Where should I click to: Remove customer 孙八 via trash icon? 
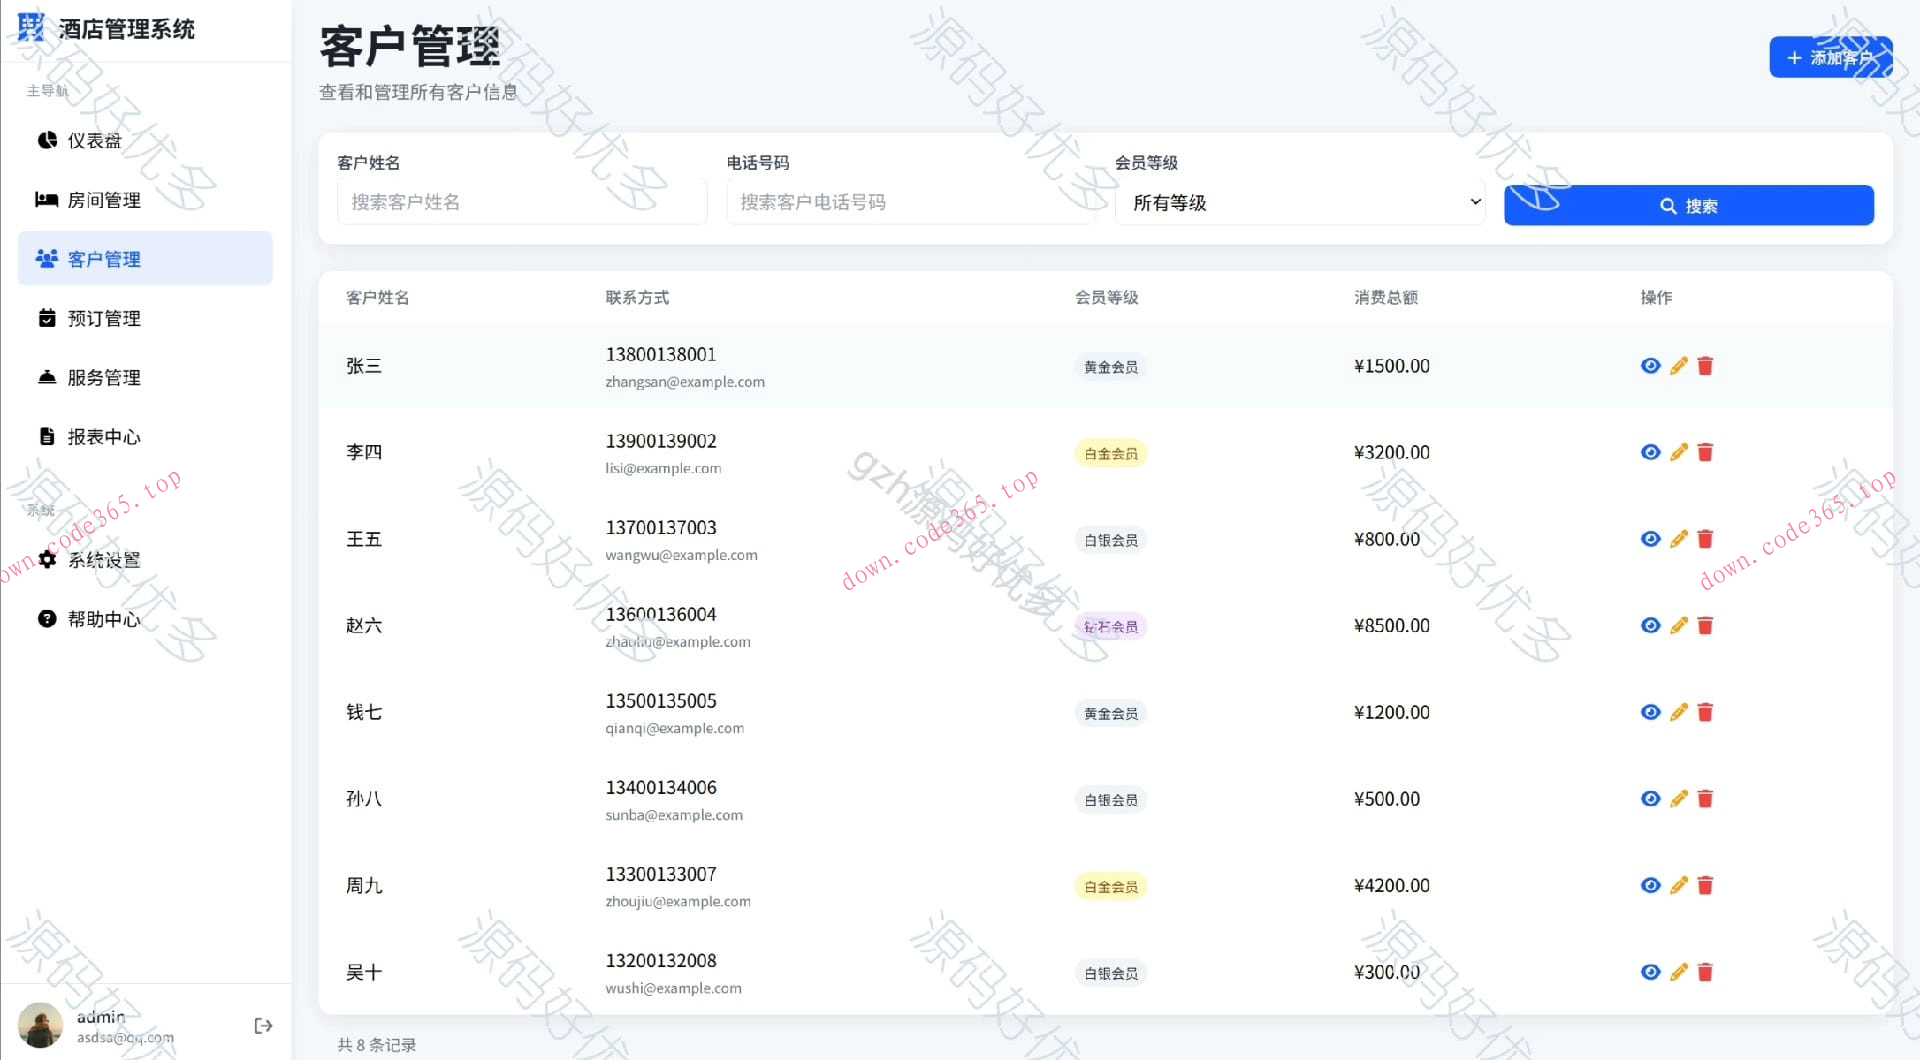pos(1705,798)
